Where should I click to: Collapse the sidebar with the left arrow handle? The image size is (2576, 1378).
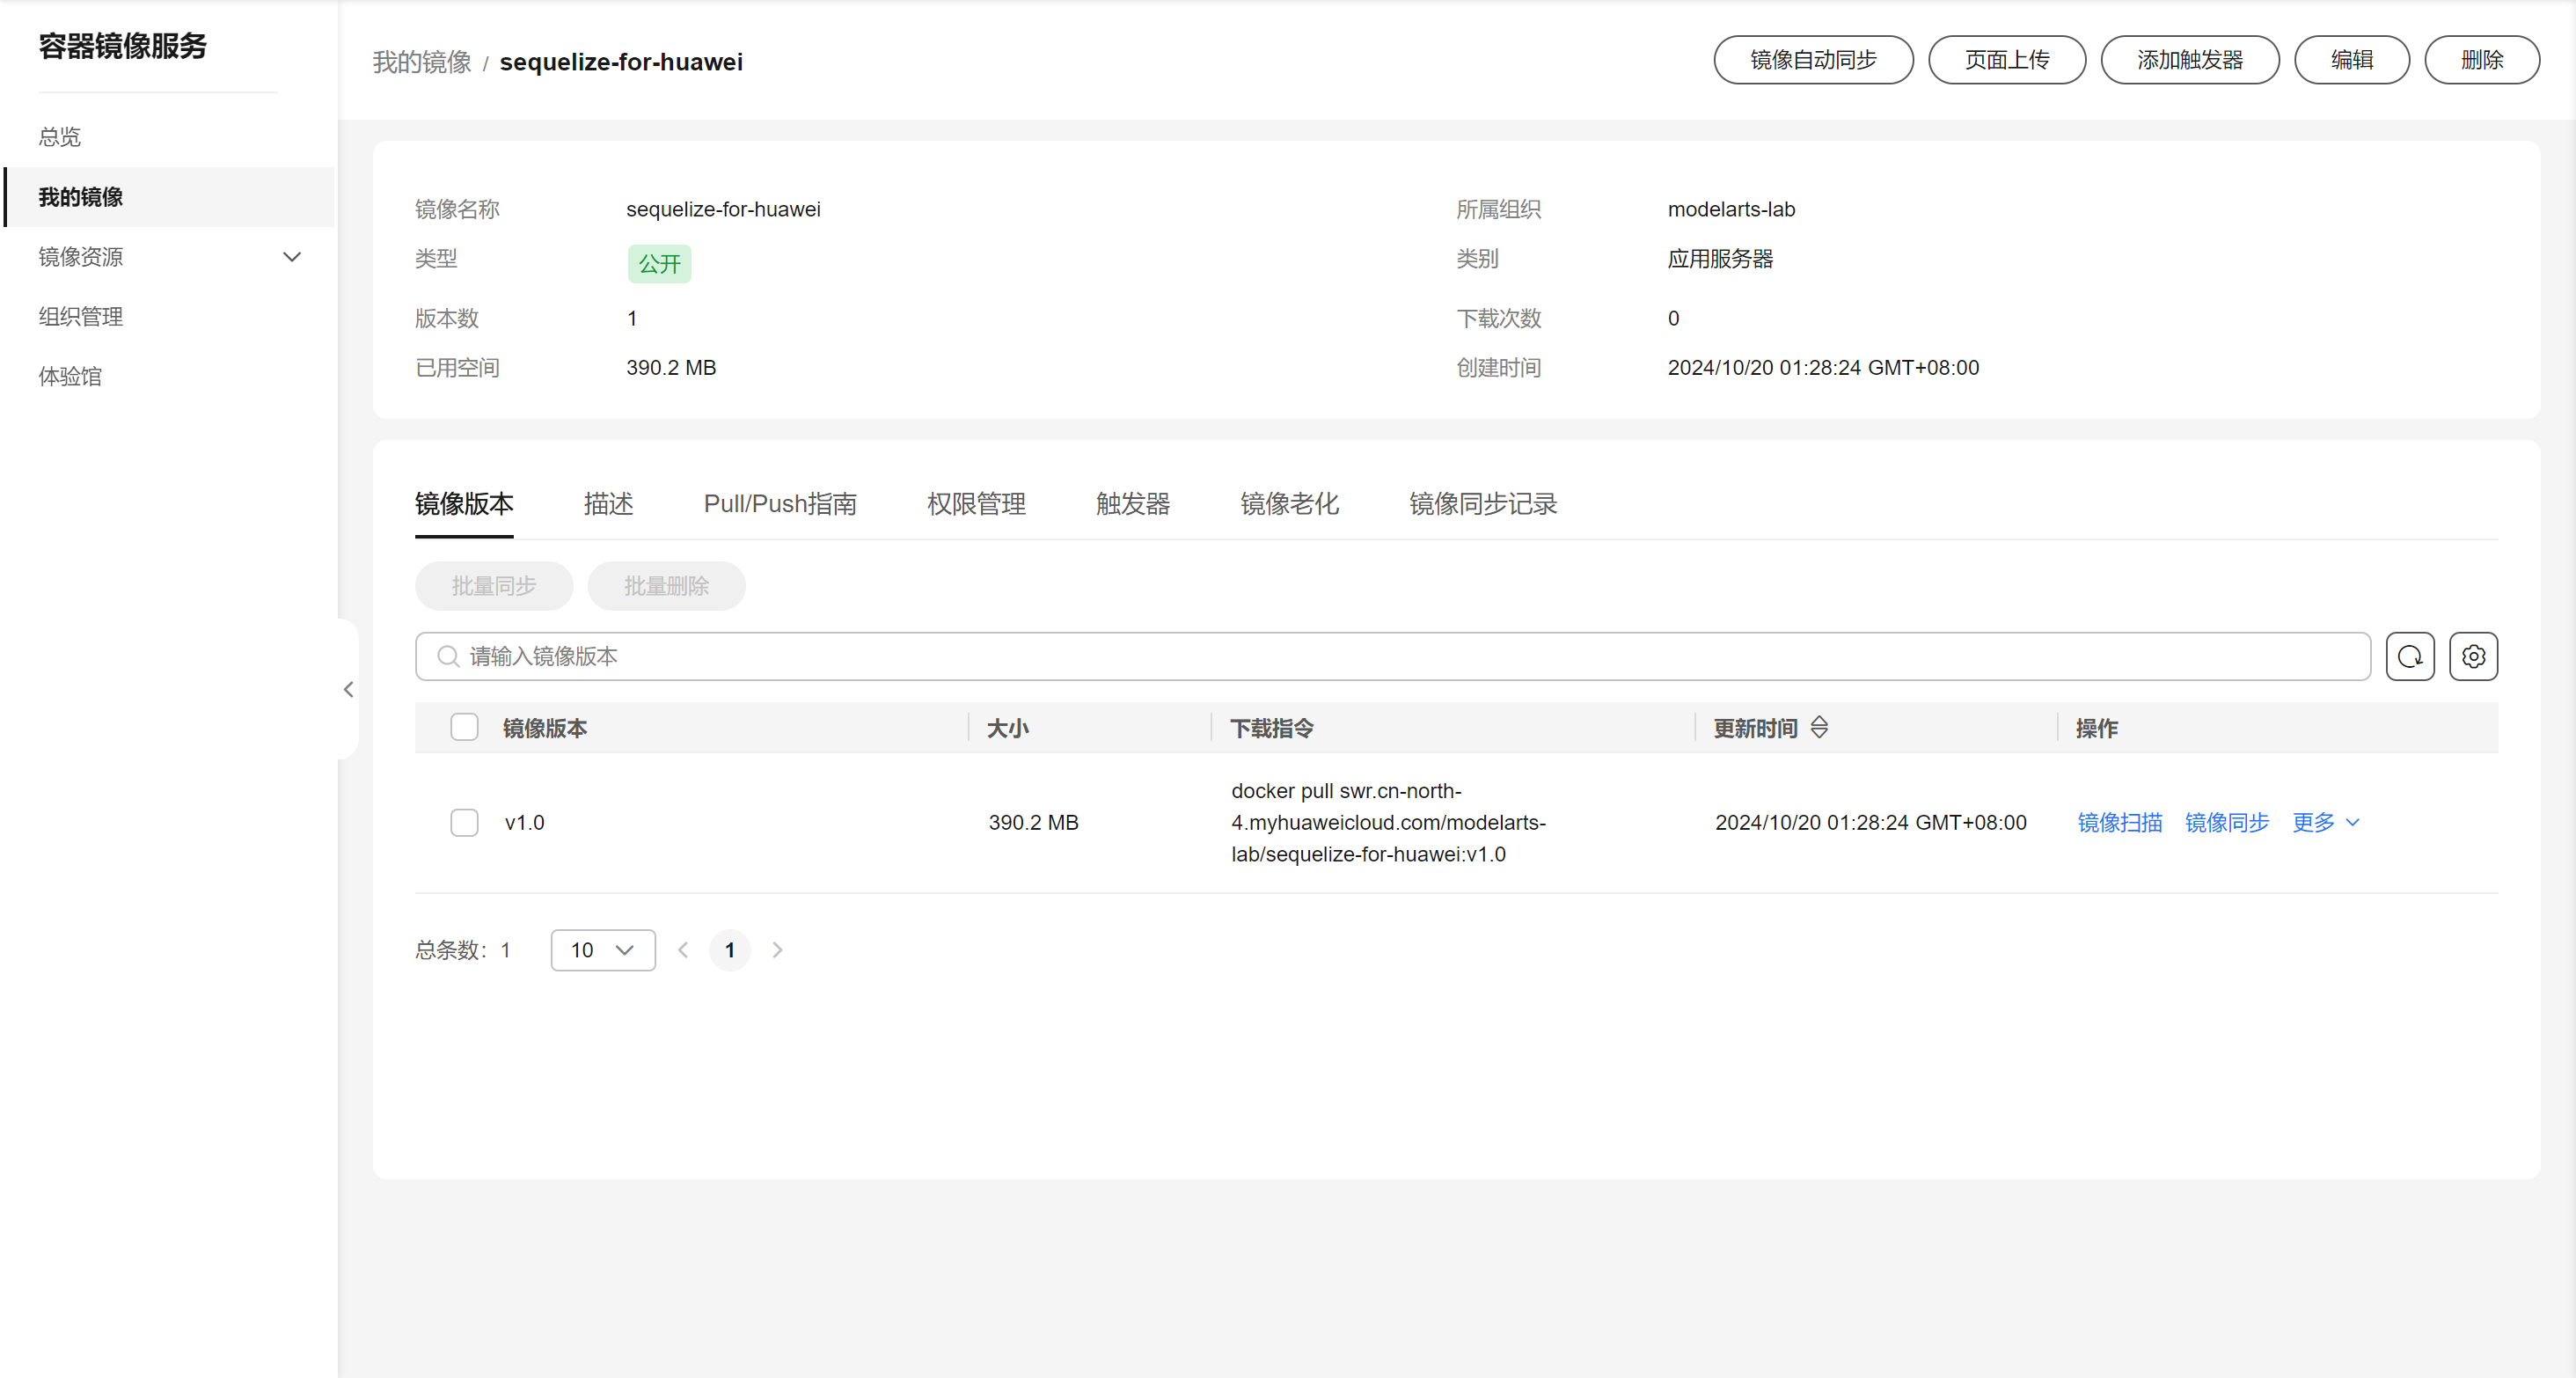348,689
